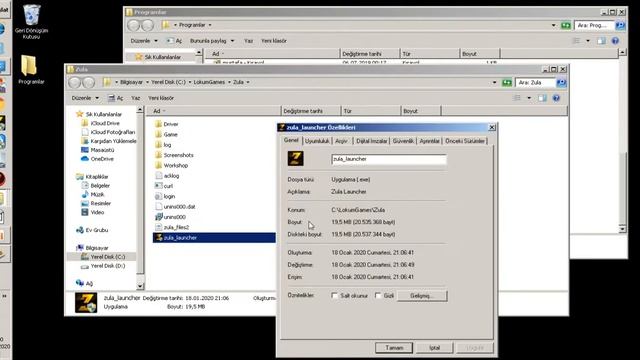This screenshot has height=360, width=640.
Task: Click the help icon in the Programlar window
Action: [x=615, y=41]
